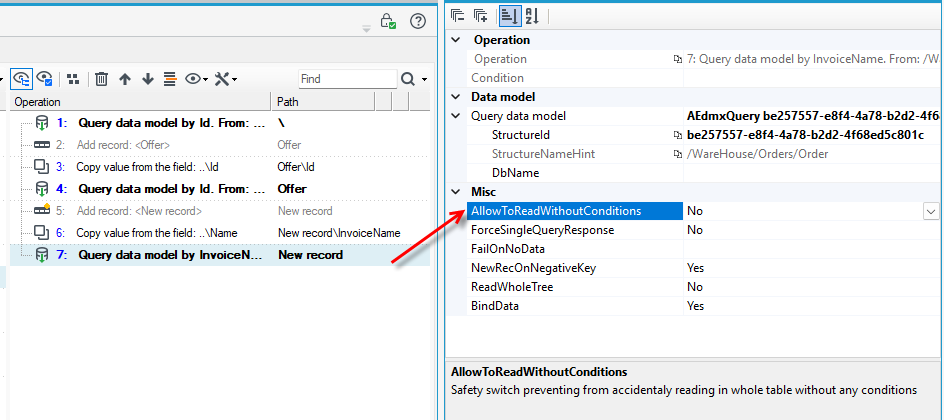Viewport: 944px width, 420px height.
Task: Expand all property categories icon
Action: (480, 16)
